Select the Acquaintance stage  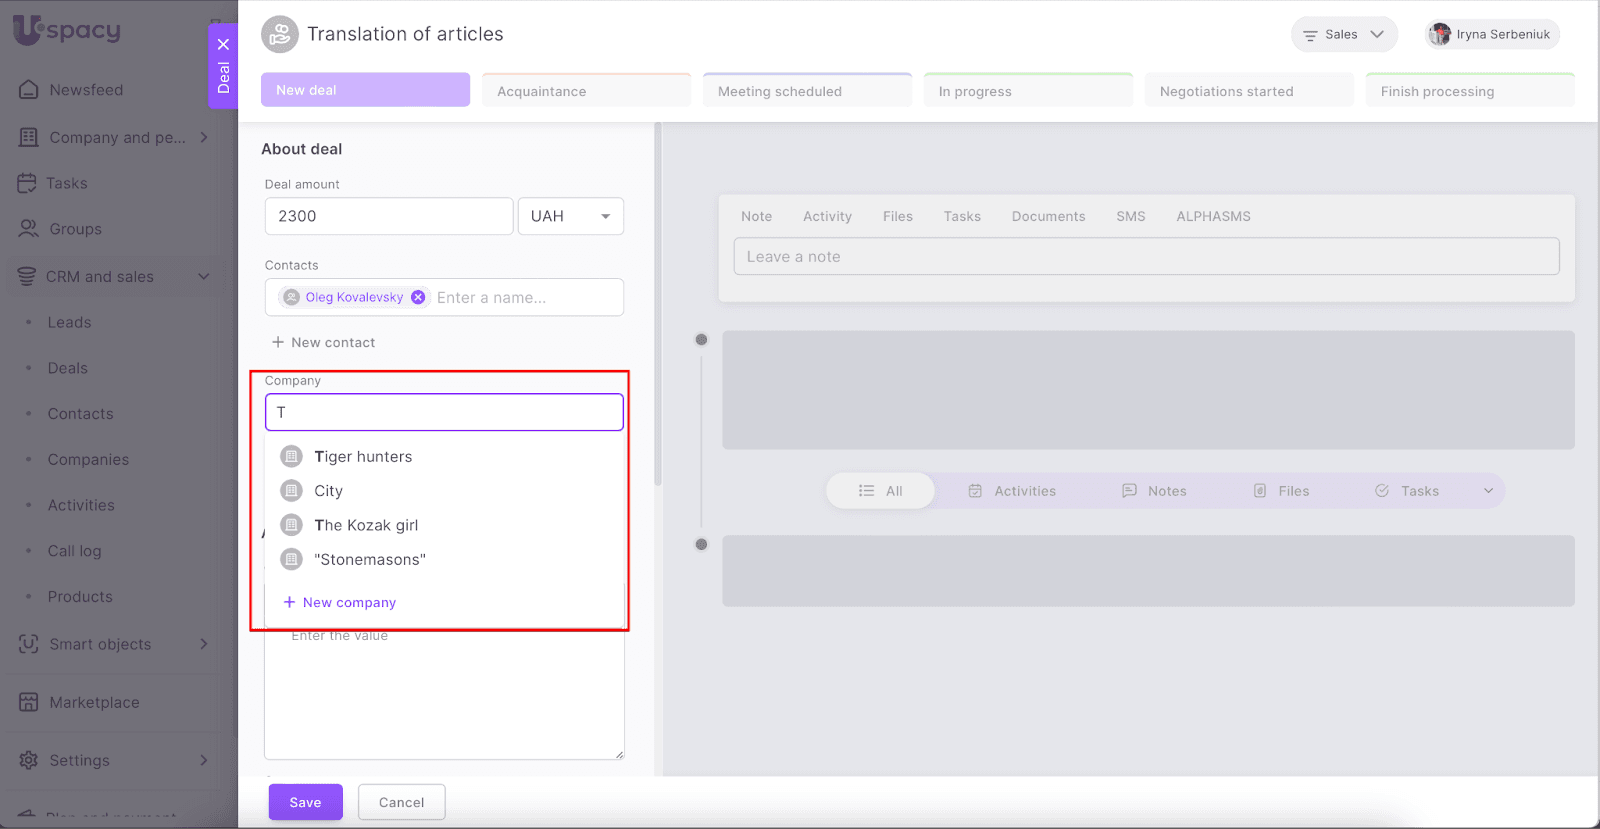pyautogui.click(x=586, y=91)
